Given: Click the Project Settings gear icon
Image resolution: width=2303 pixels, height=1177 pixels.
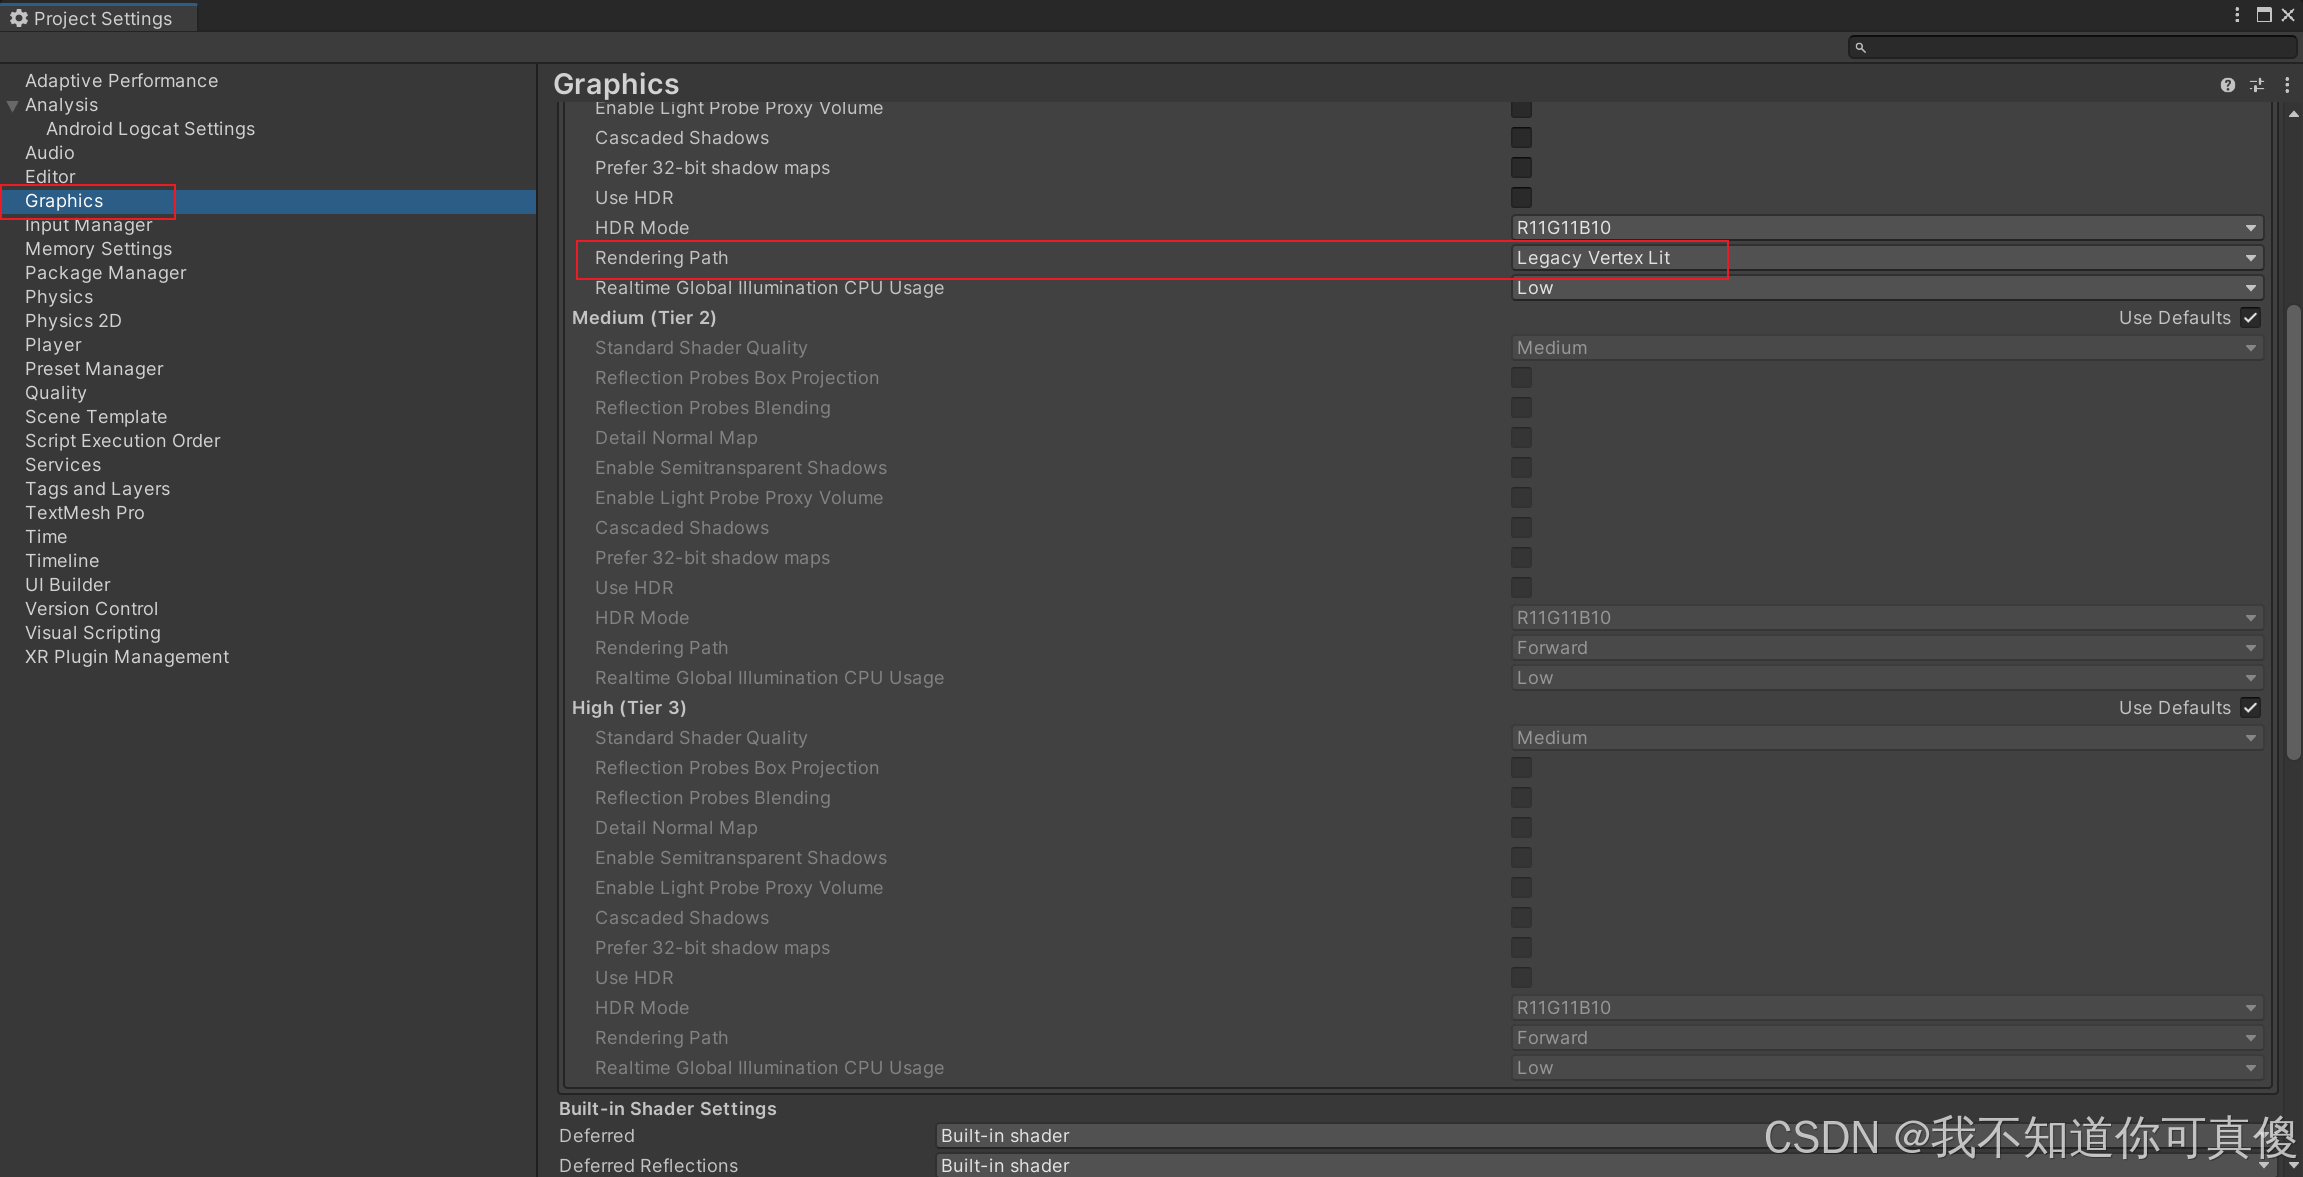Looking at the screenshot, I should click(18, 18).
